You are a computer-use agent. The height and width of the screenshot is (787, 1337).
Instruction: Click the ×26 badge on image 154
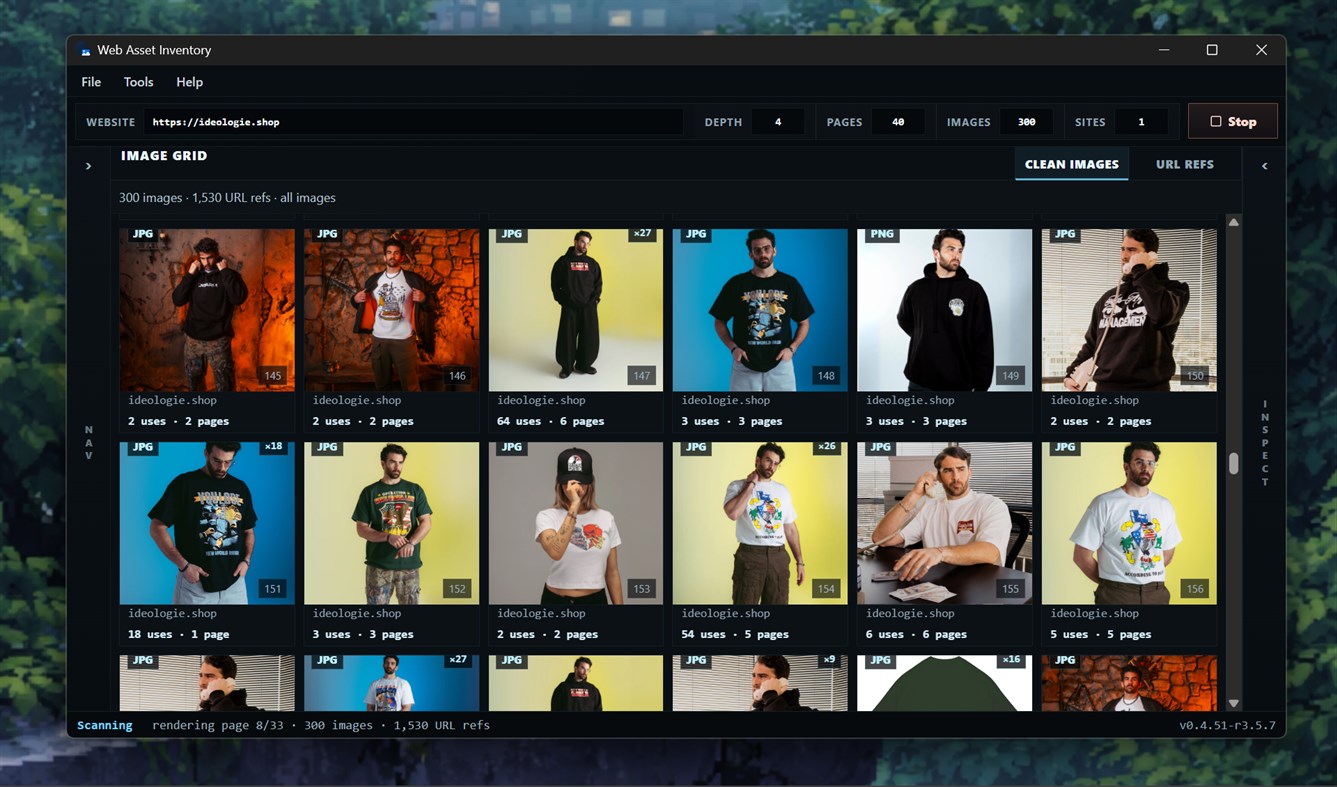point(826,447)
